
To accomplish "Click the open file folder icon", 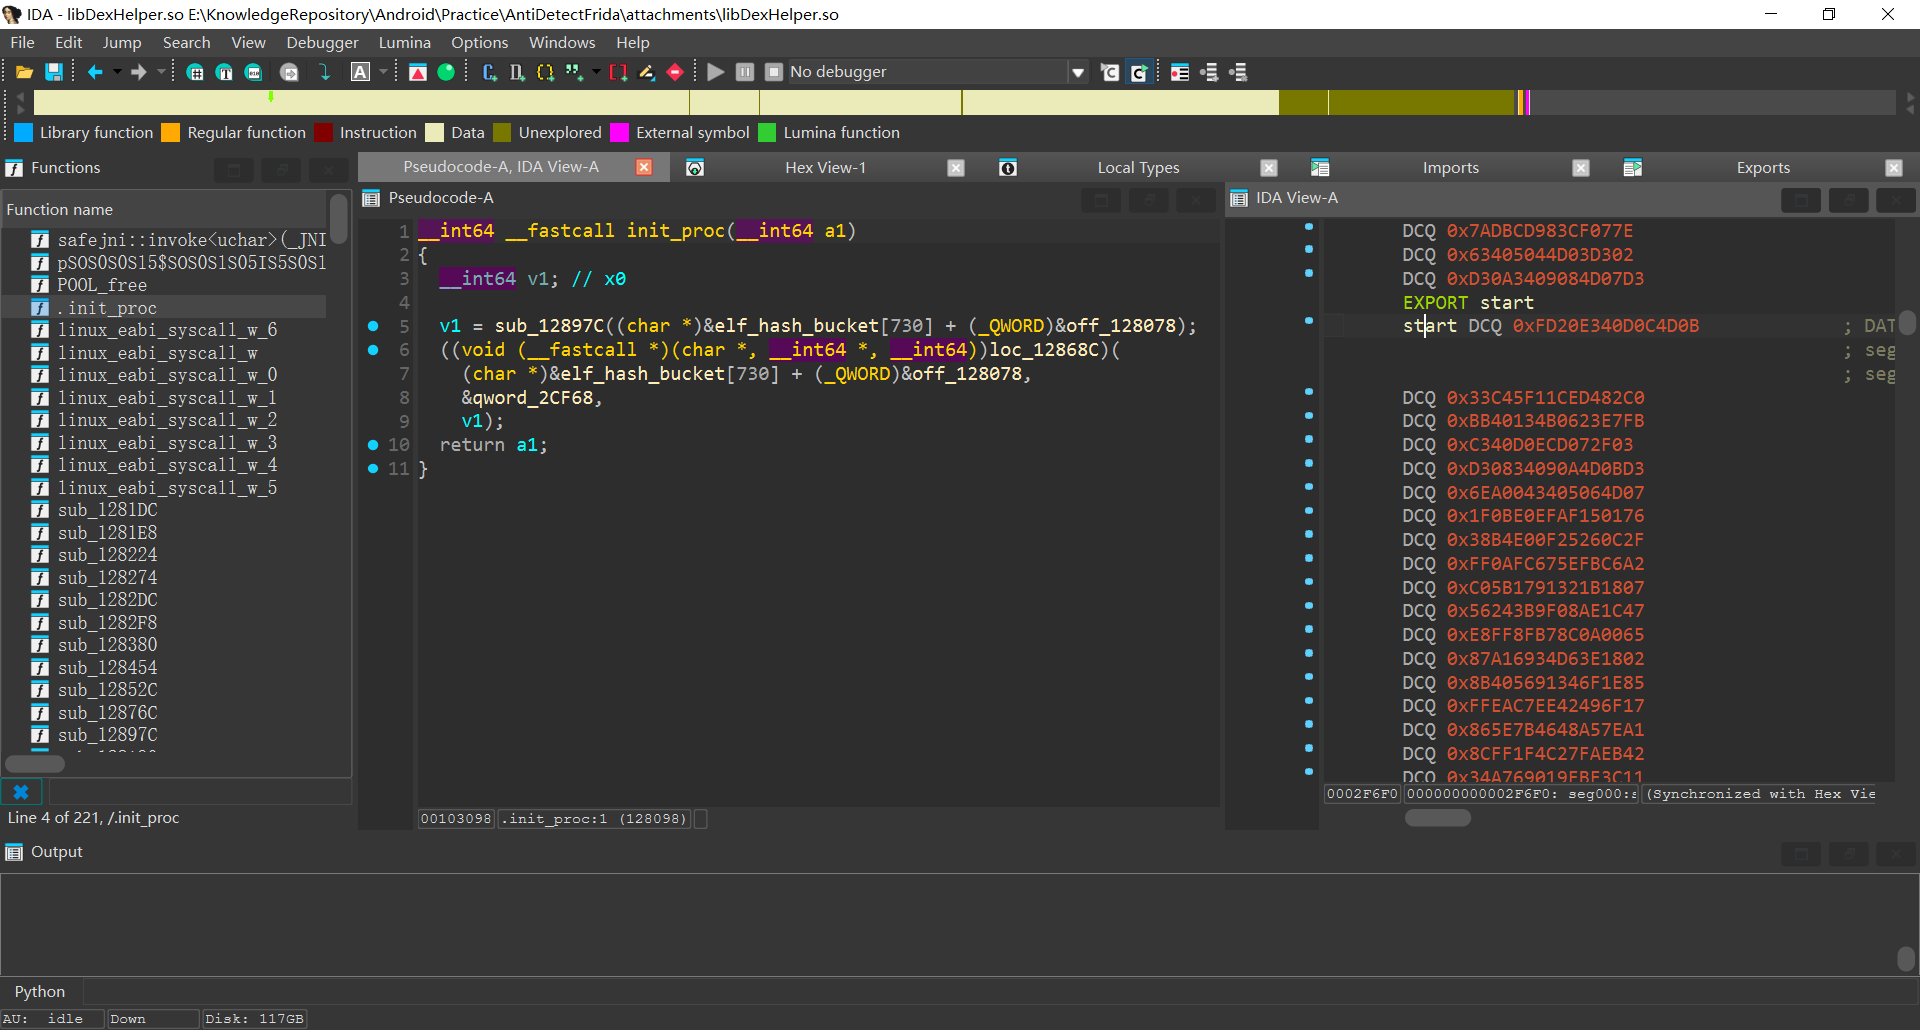I will pos(24,72).
